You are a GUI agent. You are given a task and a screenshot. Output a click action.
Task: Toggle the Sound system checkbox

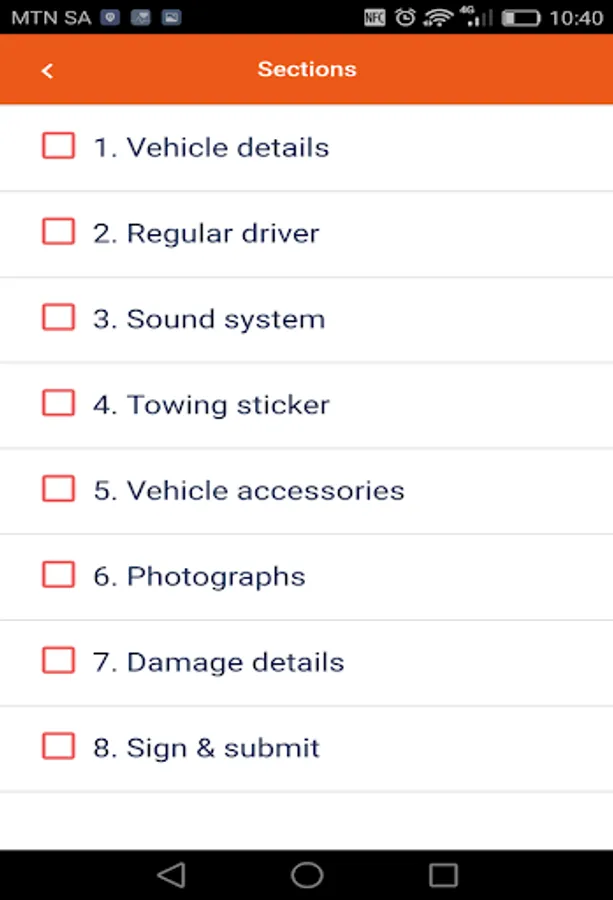tap(58, 318)
